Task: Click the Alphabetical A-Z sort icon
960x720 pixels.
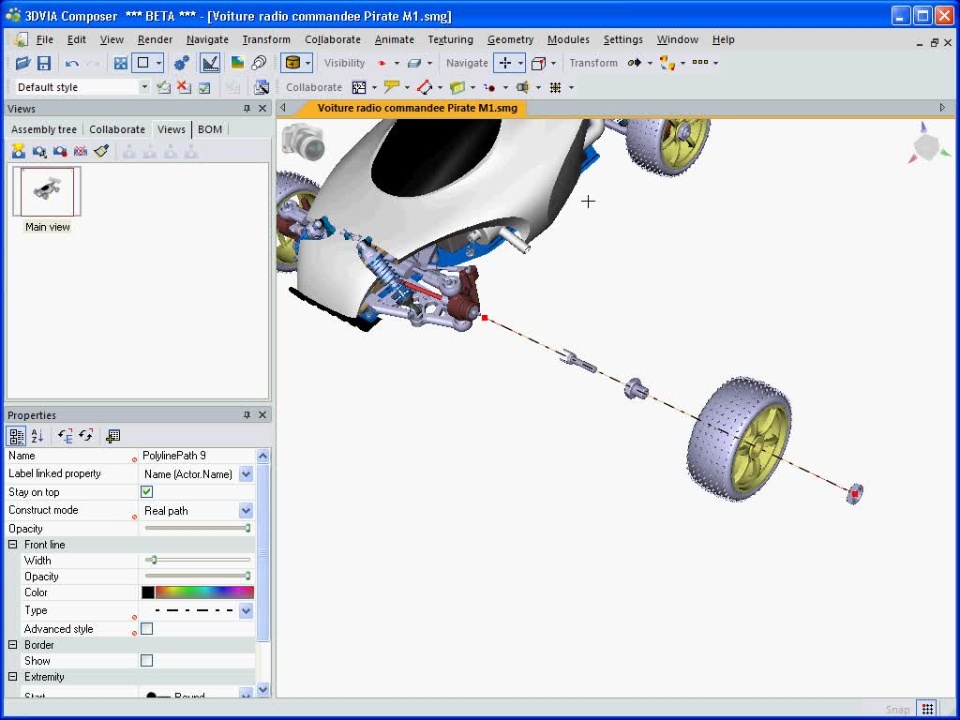Action: tap(37, 436)
